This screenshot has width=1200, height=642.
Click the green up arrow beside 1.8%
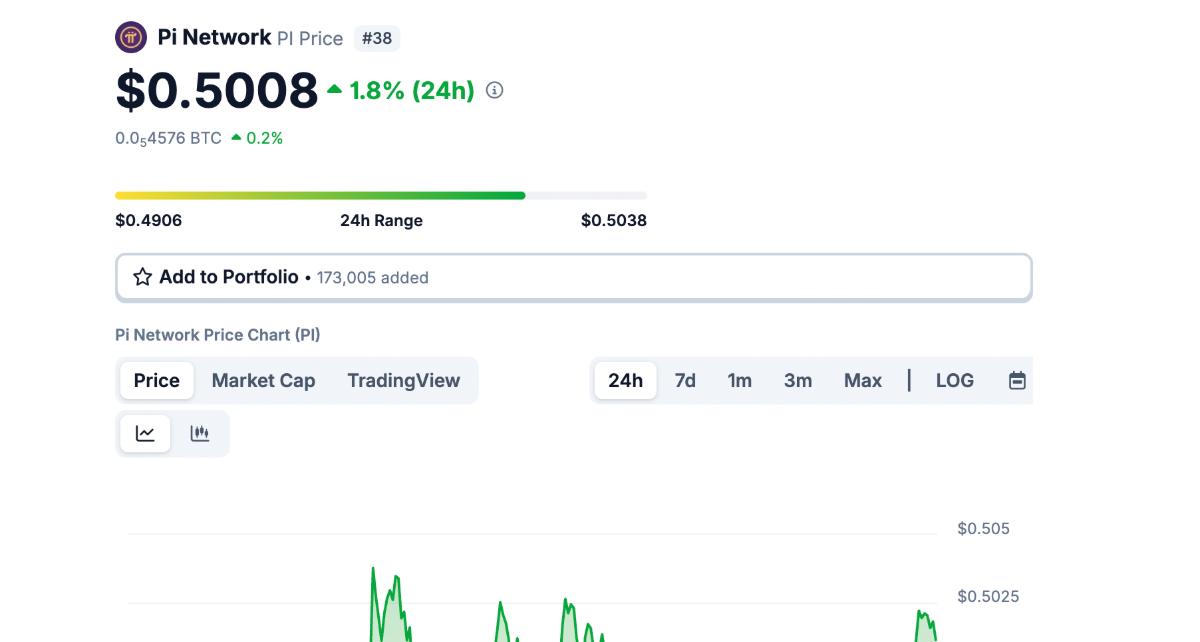[x=335, y=90]
